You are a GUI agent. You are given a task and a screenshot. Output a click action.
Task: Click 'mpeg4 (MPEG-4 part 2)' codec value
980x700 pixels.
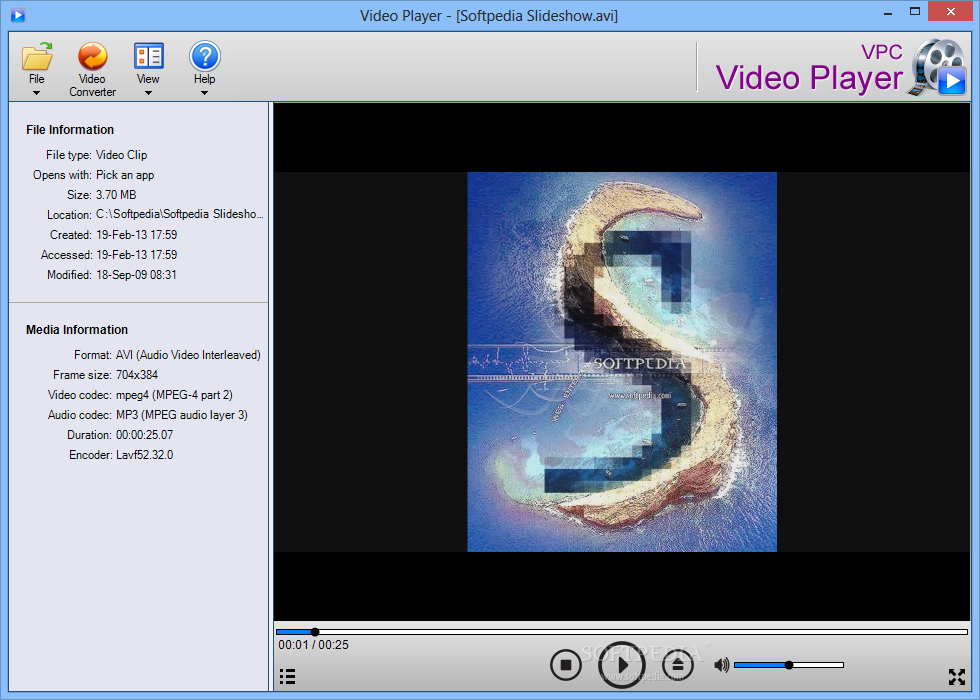coord(174,395)
